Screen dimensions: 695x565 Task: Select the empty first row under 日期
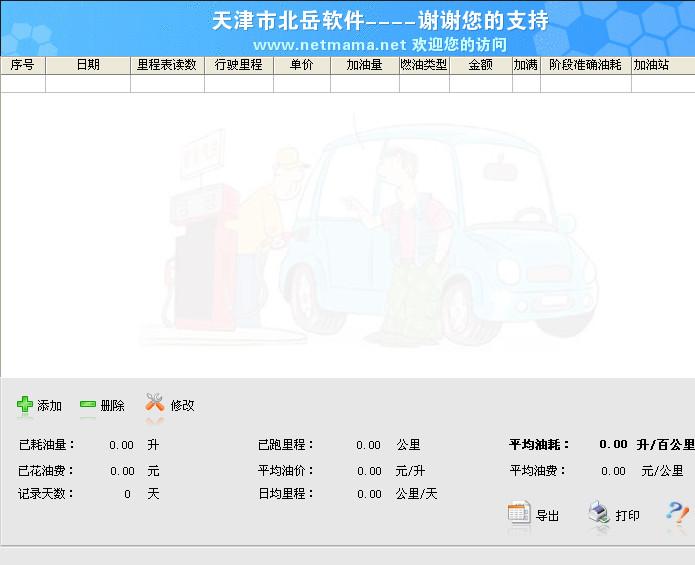coord(88,84)
